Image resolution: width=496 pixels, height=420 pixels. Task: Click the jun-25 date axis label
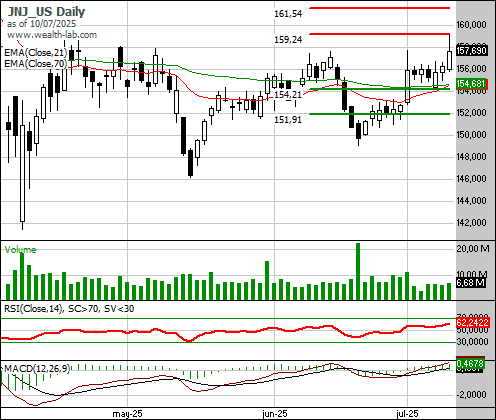(275, 414)
